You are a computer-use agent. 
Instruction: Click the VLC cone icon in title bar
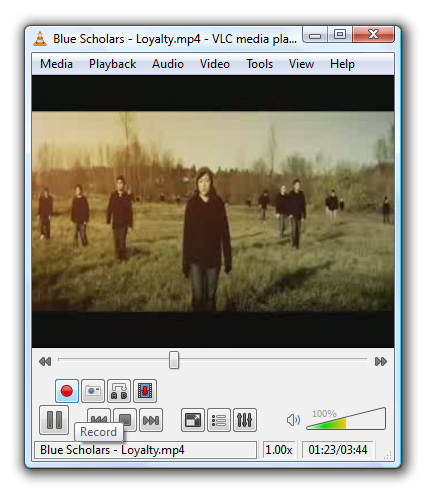[x=40, y=39]
